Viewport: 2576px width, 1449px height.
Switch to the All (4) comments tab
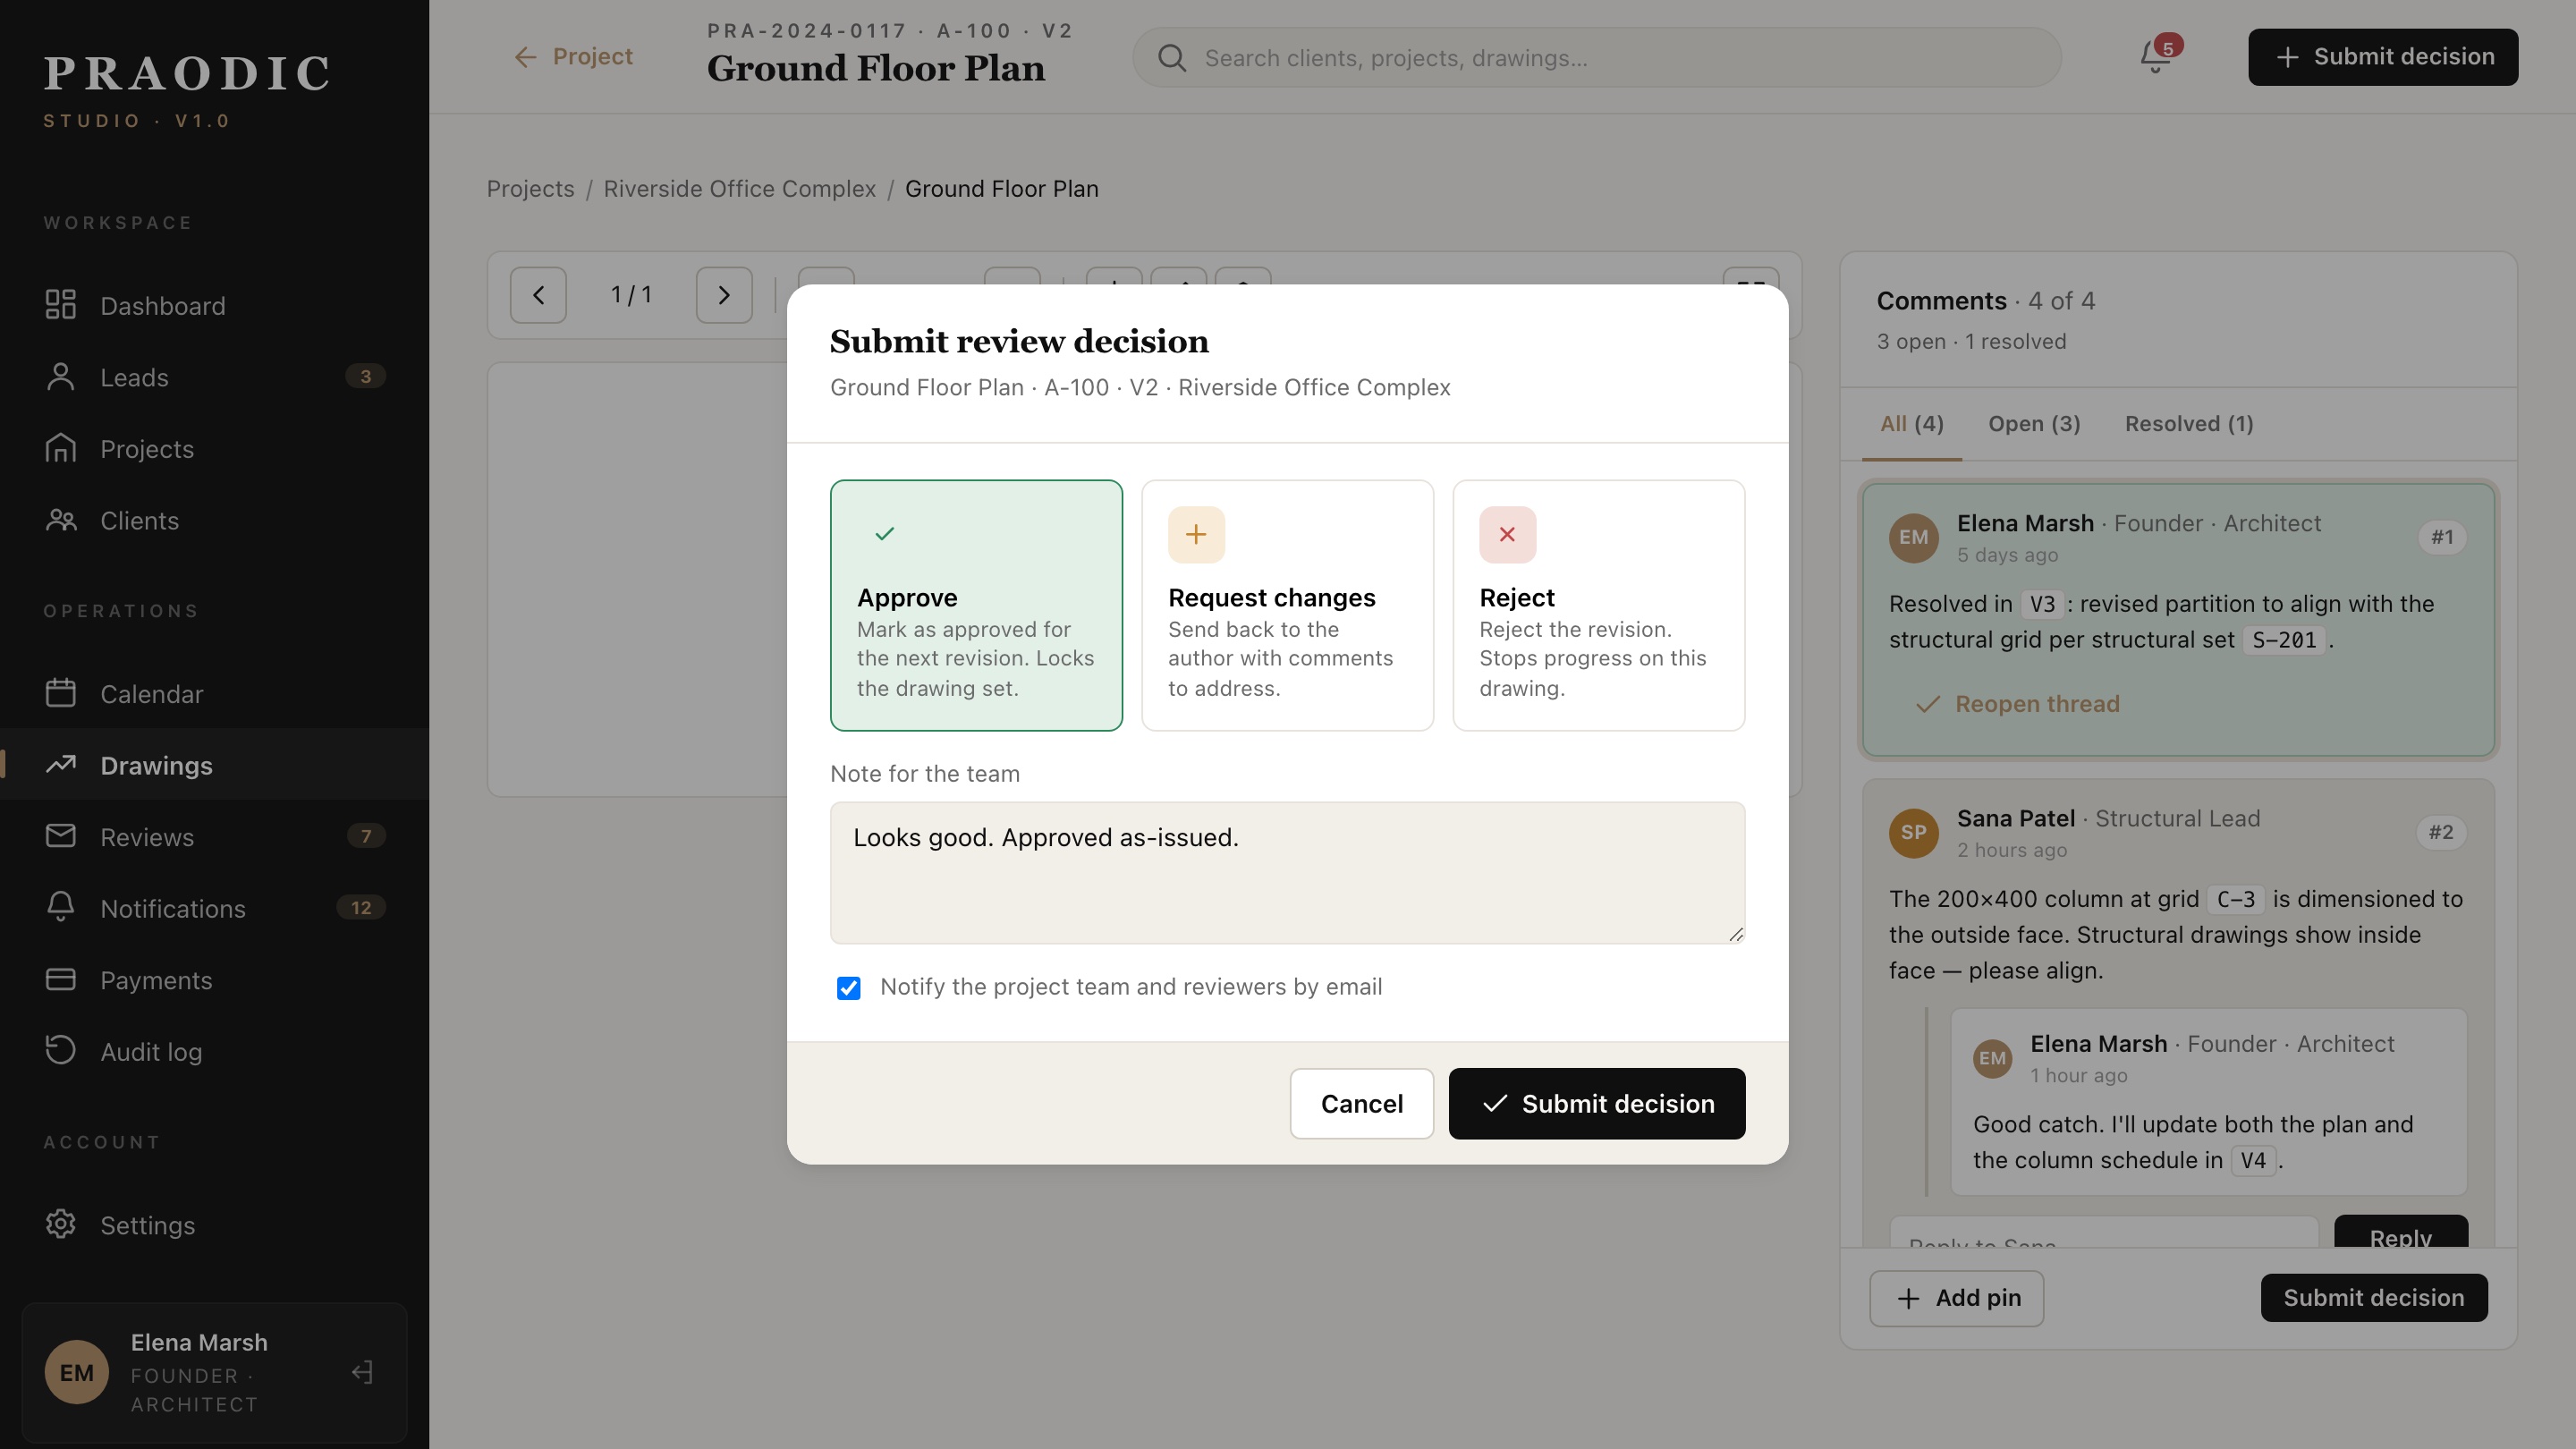[1911, 424]
